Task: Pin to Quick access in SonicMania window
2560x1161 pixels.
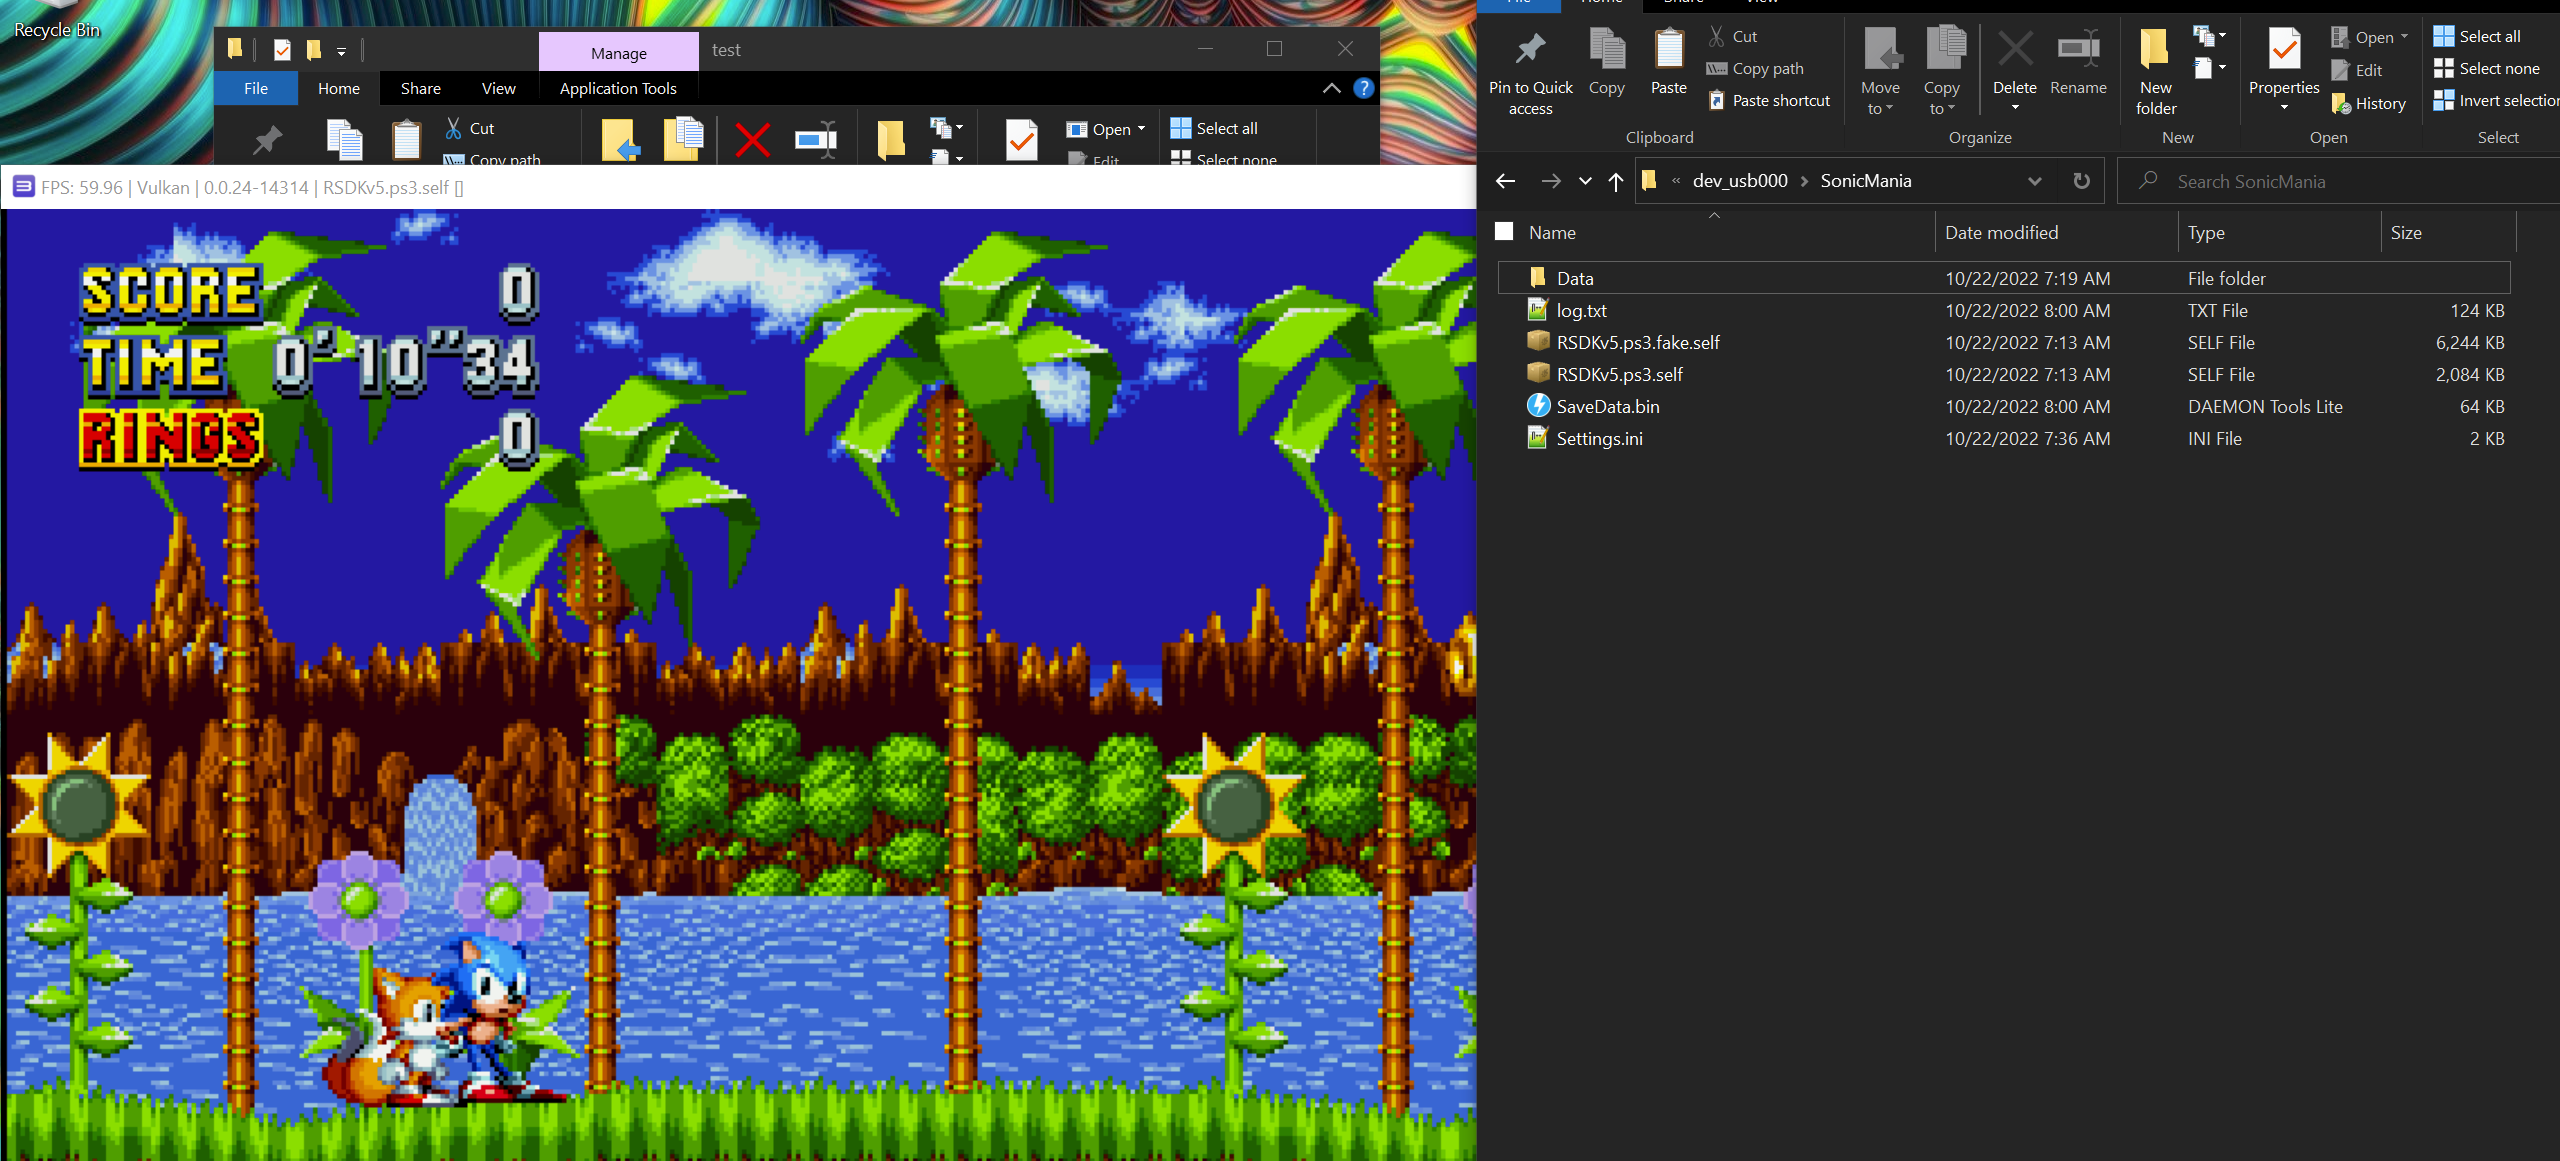Action: coord(1530,72)
